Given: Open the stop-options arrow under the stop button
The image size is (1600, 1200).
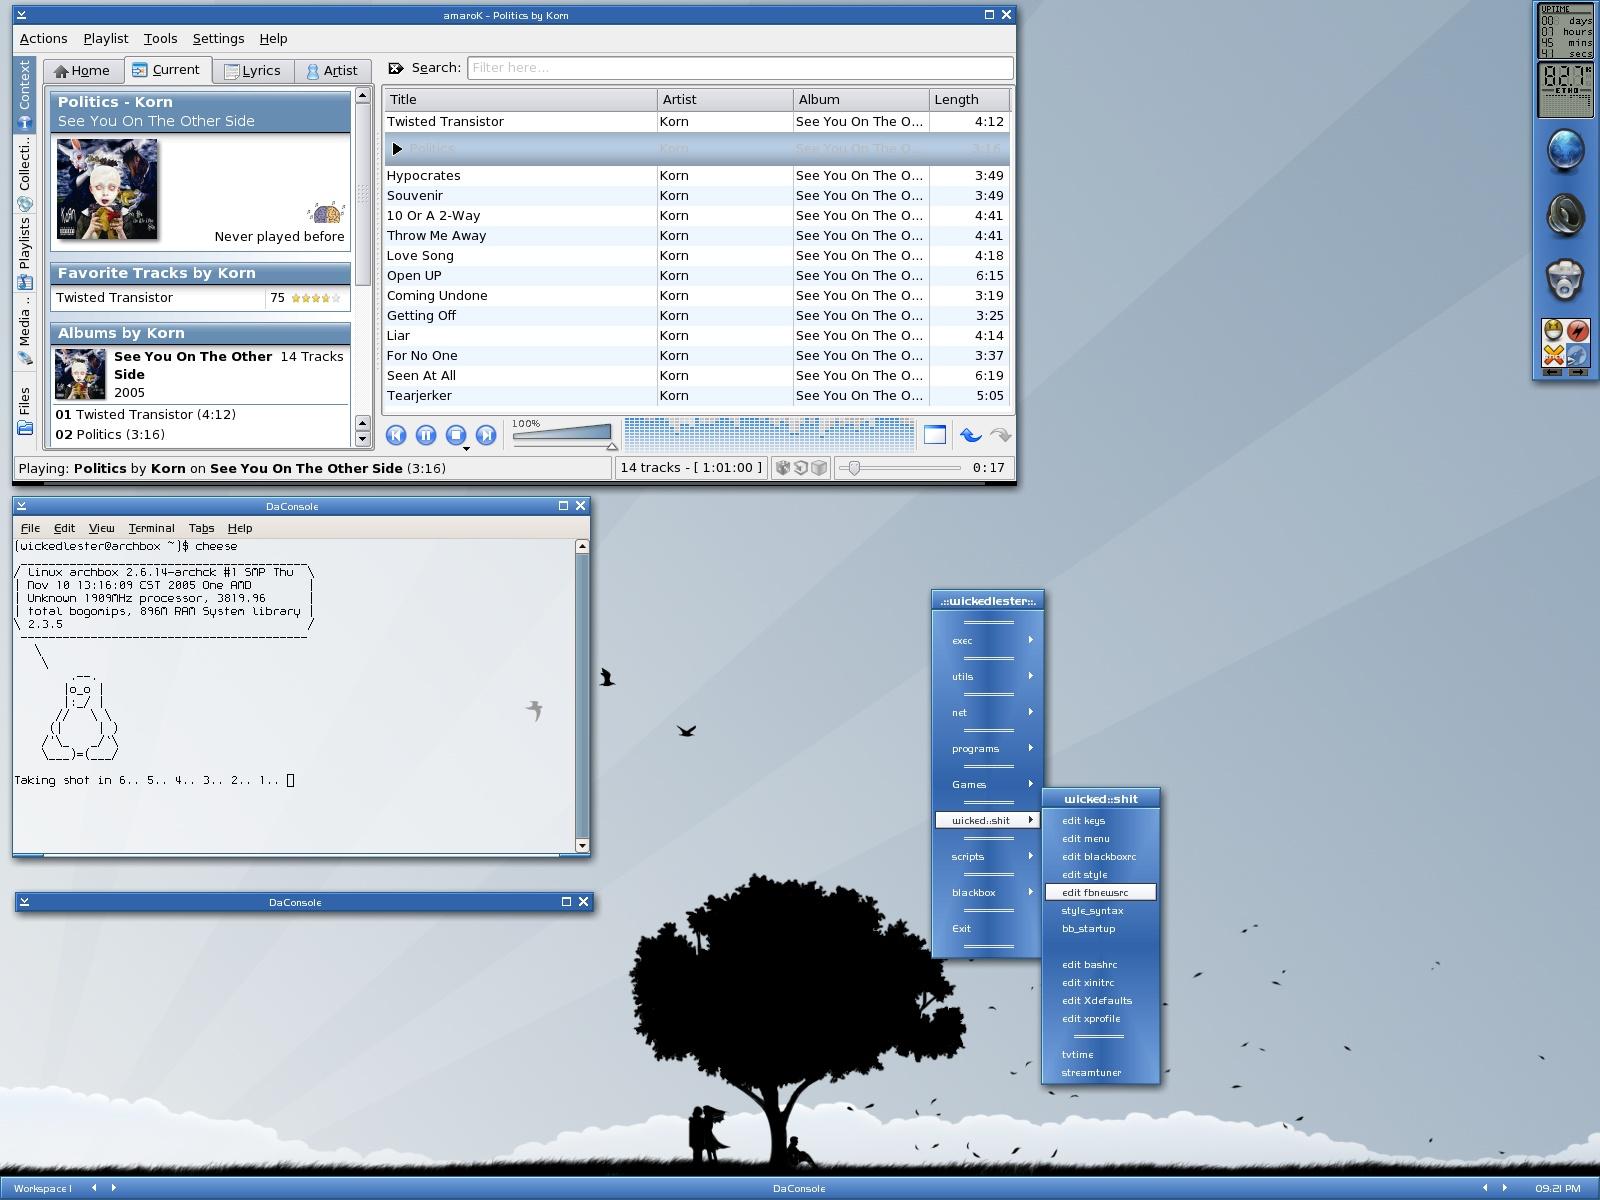Looking at the screenshot, I should [466, 449].
